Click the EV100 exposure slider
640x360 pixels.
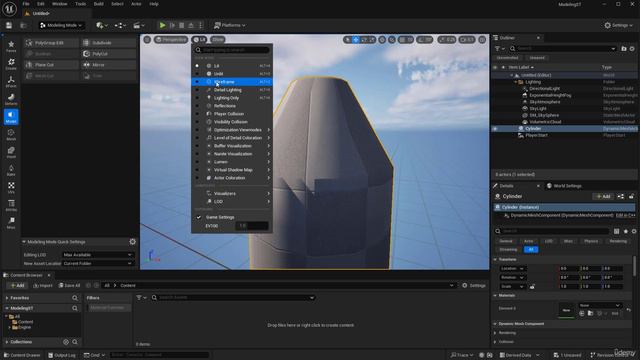pyautogui.click(x=252, y=226)
